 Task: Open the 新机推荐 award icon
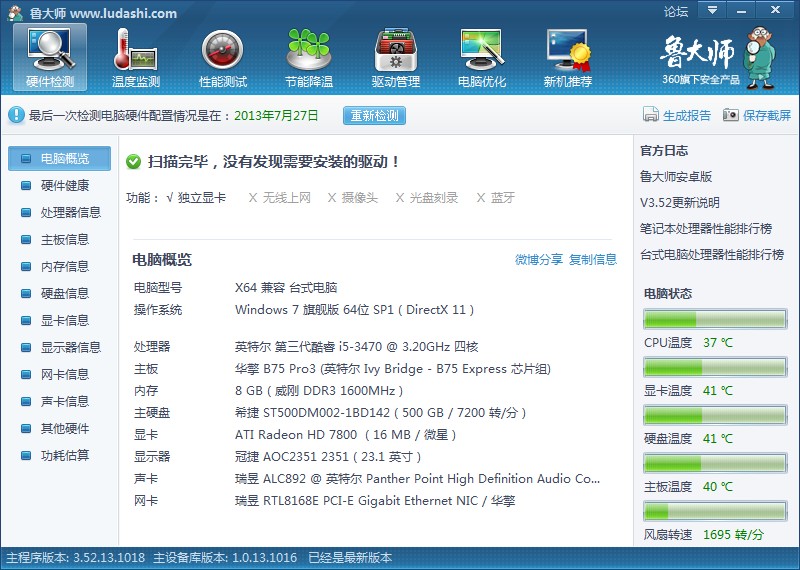pyautogui.click(x=568, y=50)
